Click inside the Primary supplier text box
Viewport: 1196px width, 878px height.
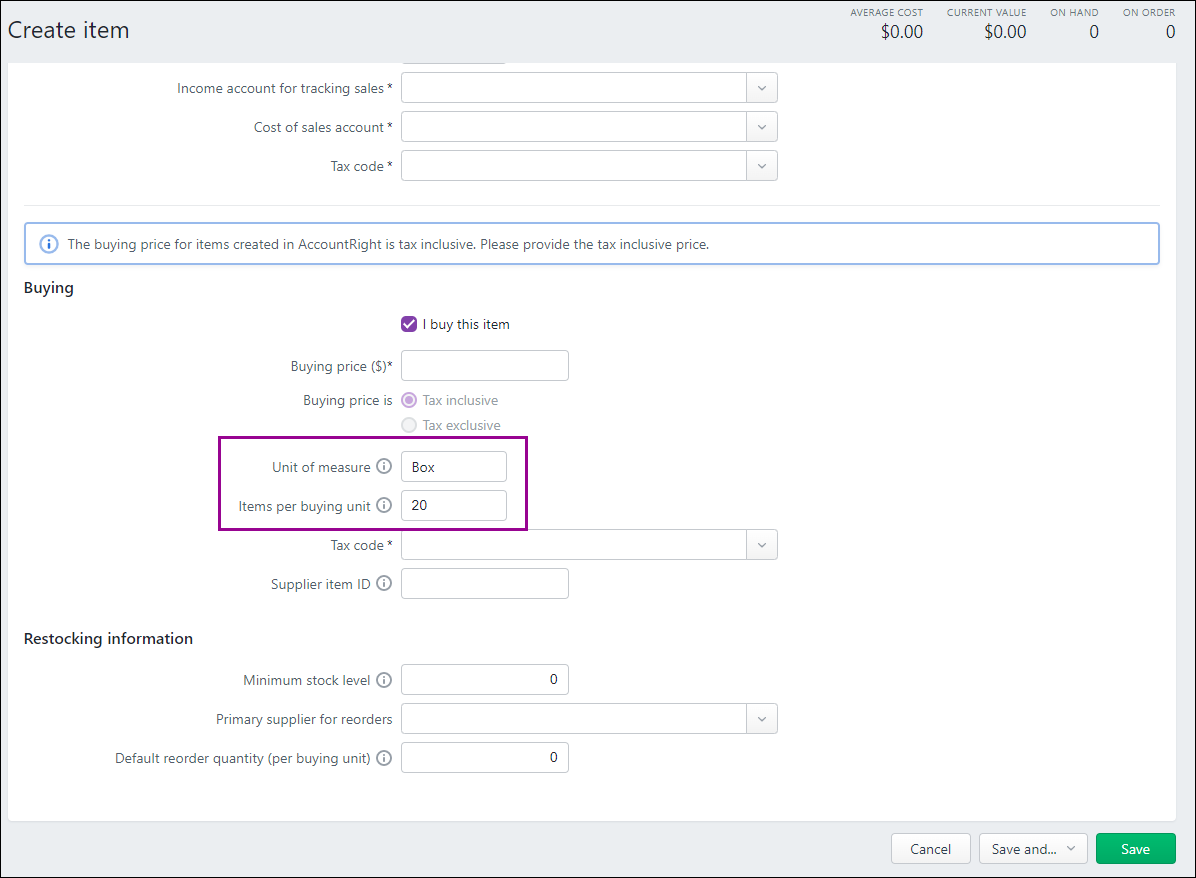pos(574,719)
